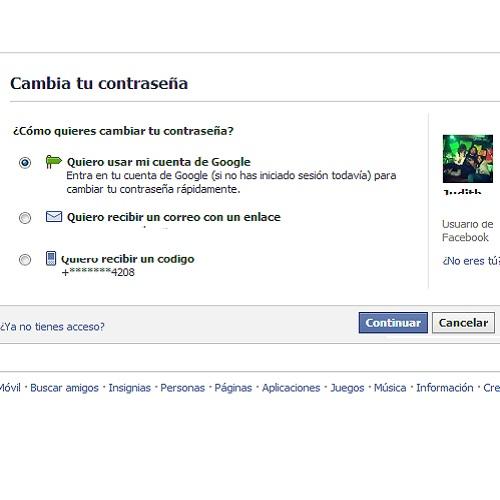Open the Información footer link
Image resolution: width=500 pixels, height=500 pixels.
point(445,388)
